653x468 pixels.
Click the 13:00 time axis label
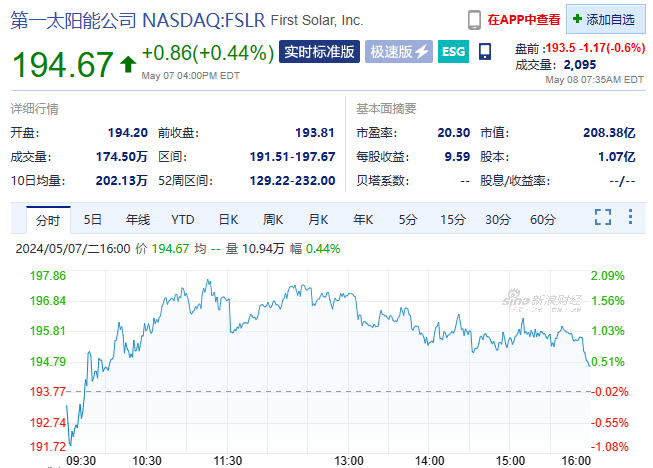point(349,461)
